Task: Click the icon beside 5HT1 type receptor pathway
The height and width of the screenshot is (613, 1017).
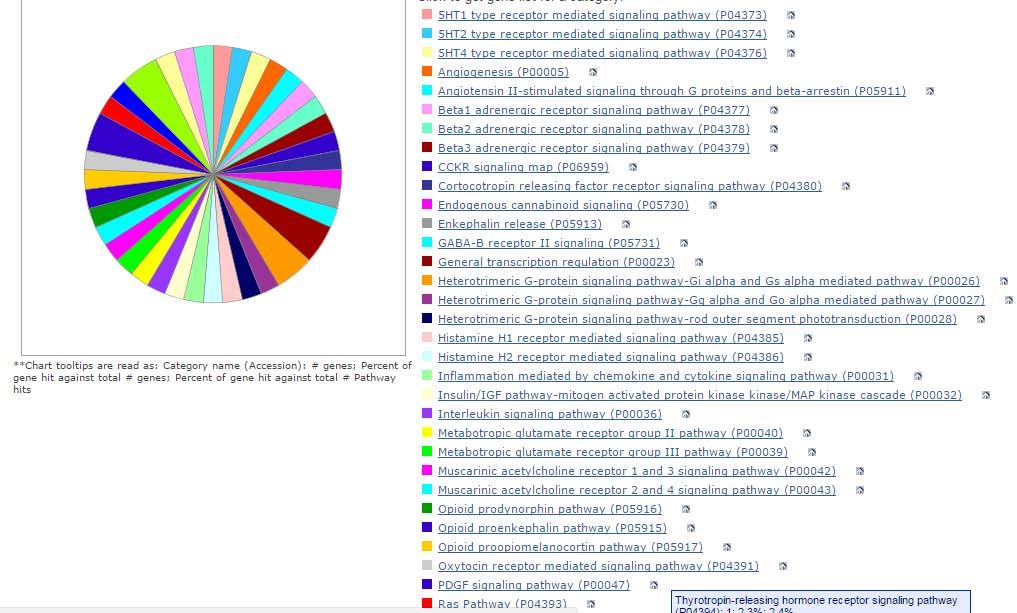Action: click(x=791, y=15)
